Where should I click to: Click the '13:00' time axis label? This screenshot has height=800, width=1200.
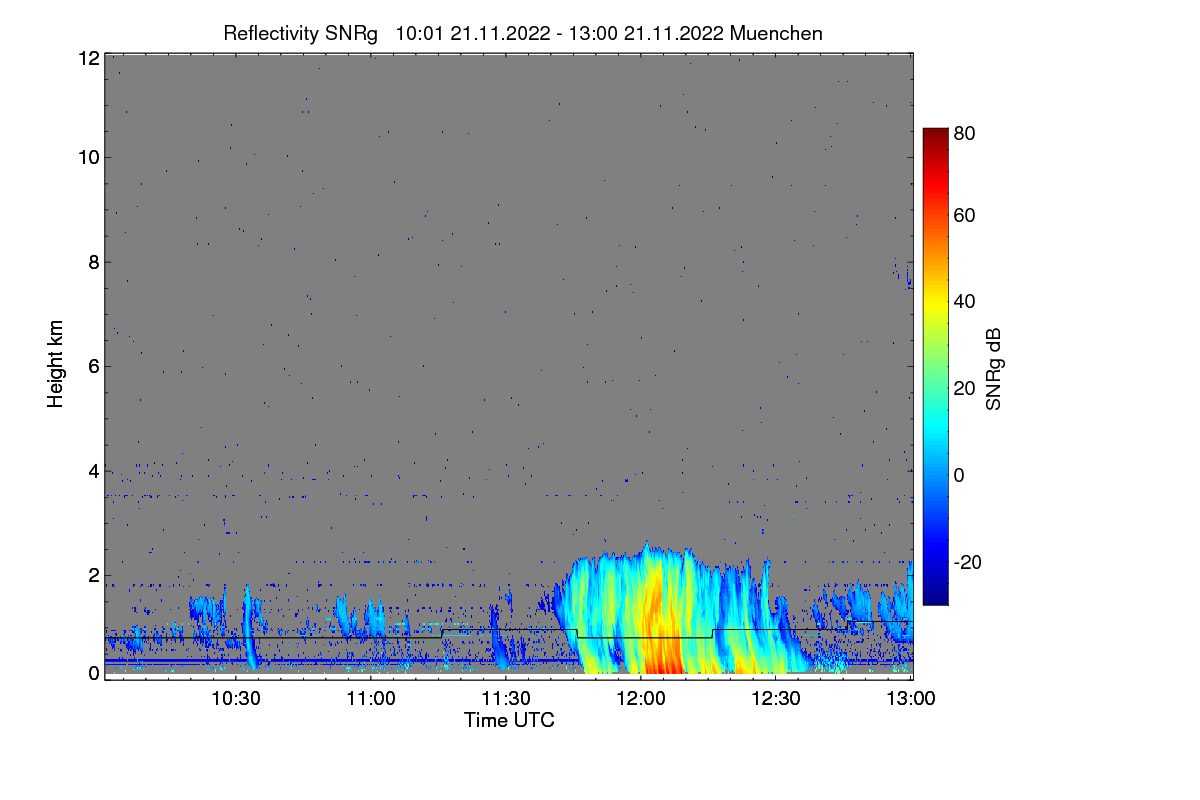point(911,698)
